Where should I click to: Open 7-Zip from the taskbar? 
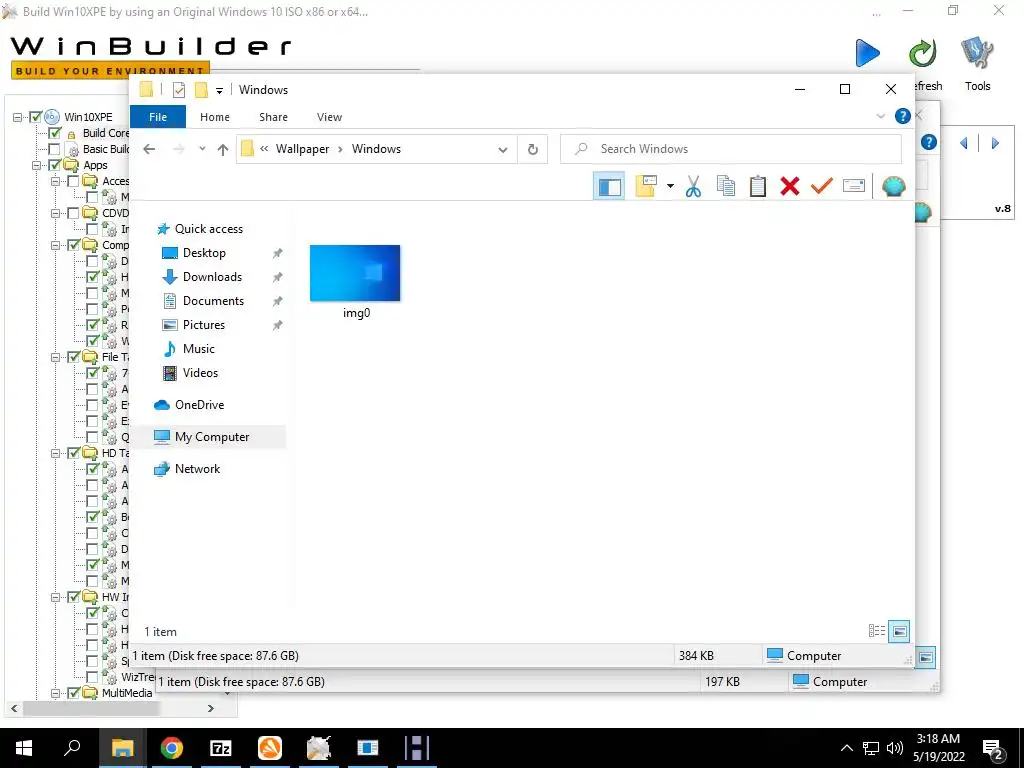point(221,748)
